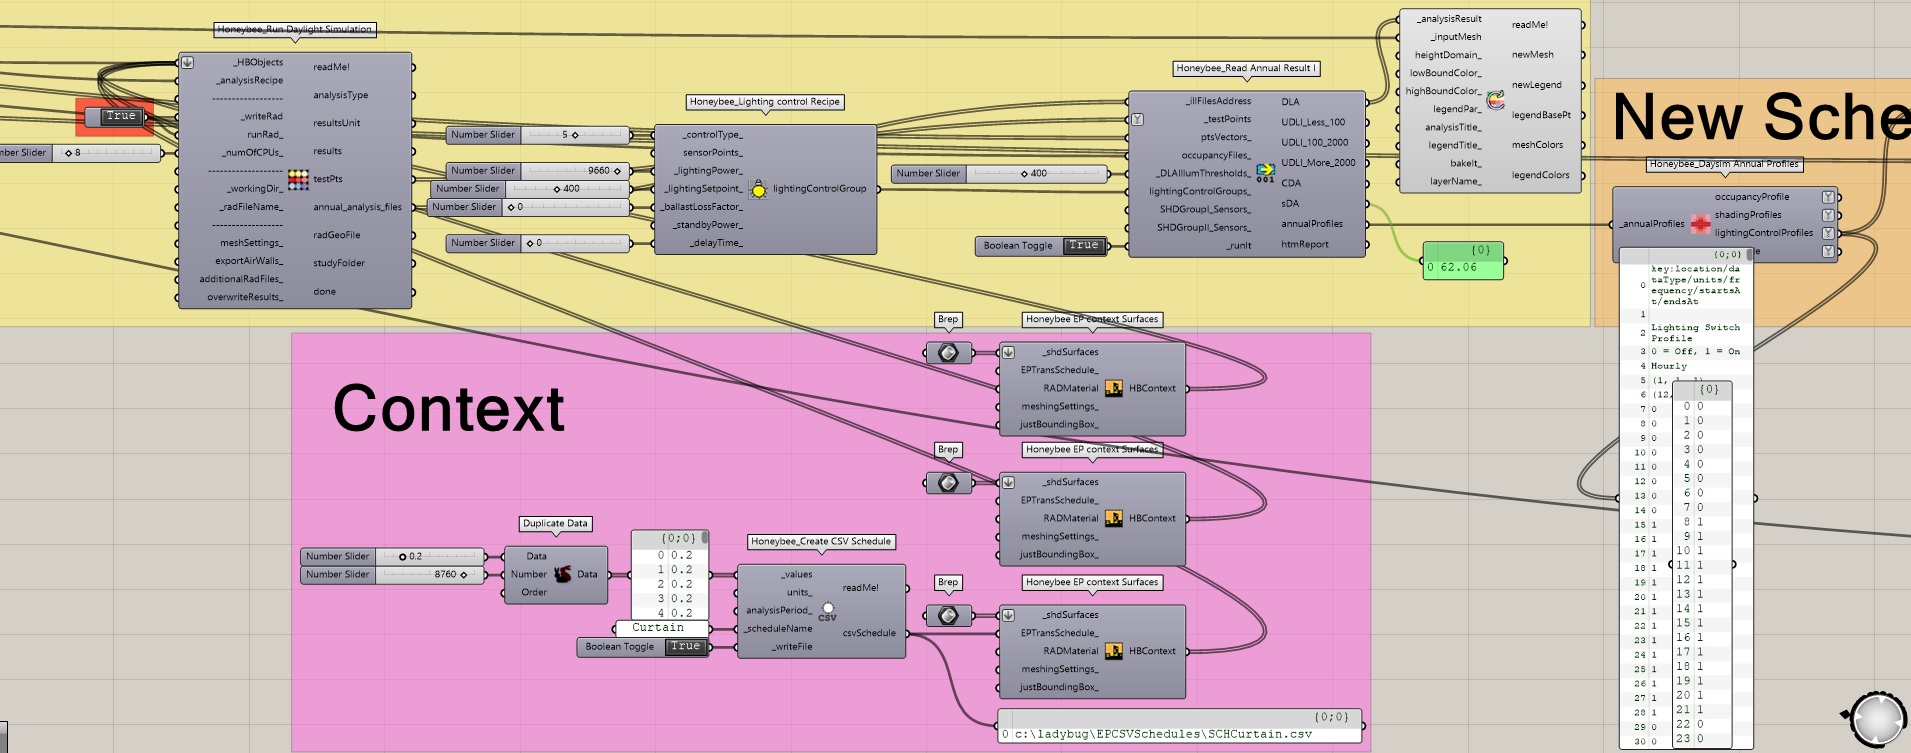Image resolution: width=1911 pixels, height=753 pixels.
Task: Click the scrollbar on the 0.2 values panel
Action: [x=705, y=537]
